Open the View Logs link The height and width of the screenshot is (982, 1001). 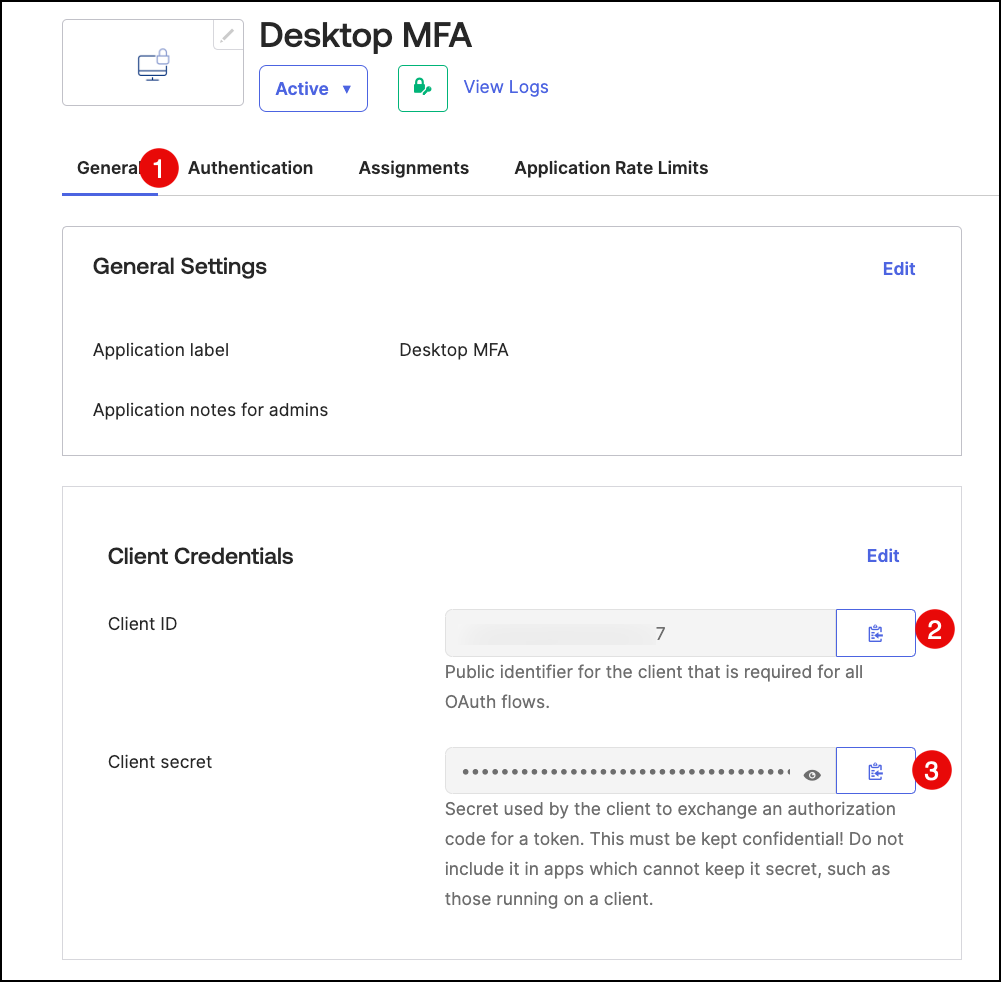tap(506, 87)
